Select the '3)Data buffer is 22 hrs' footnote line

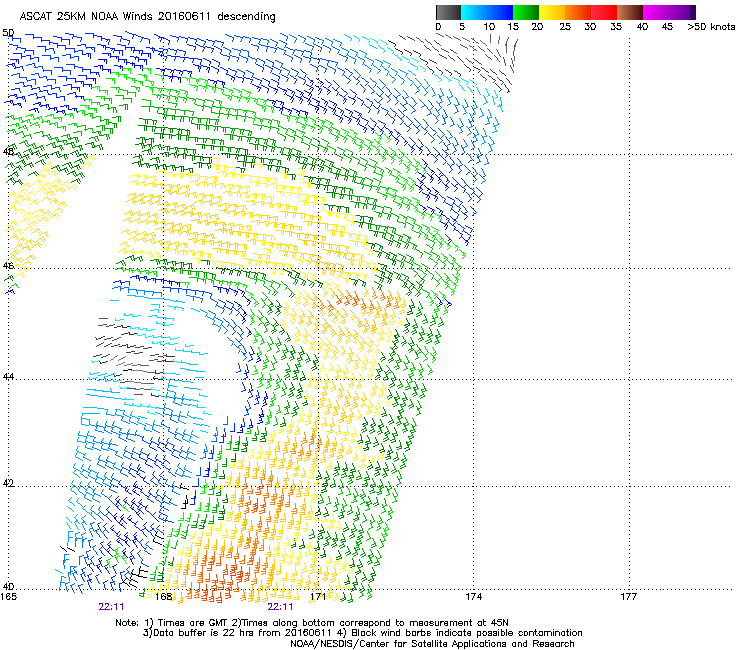[x=362, y=633]
